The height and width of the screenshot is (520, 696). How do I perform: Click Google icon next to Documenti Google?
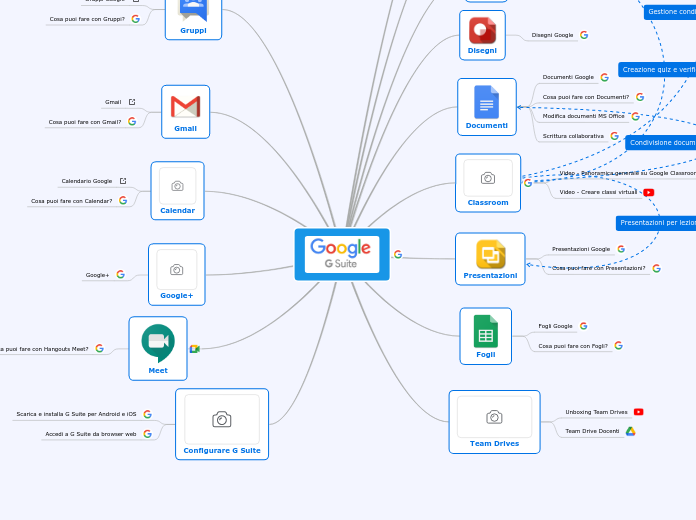605,77
